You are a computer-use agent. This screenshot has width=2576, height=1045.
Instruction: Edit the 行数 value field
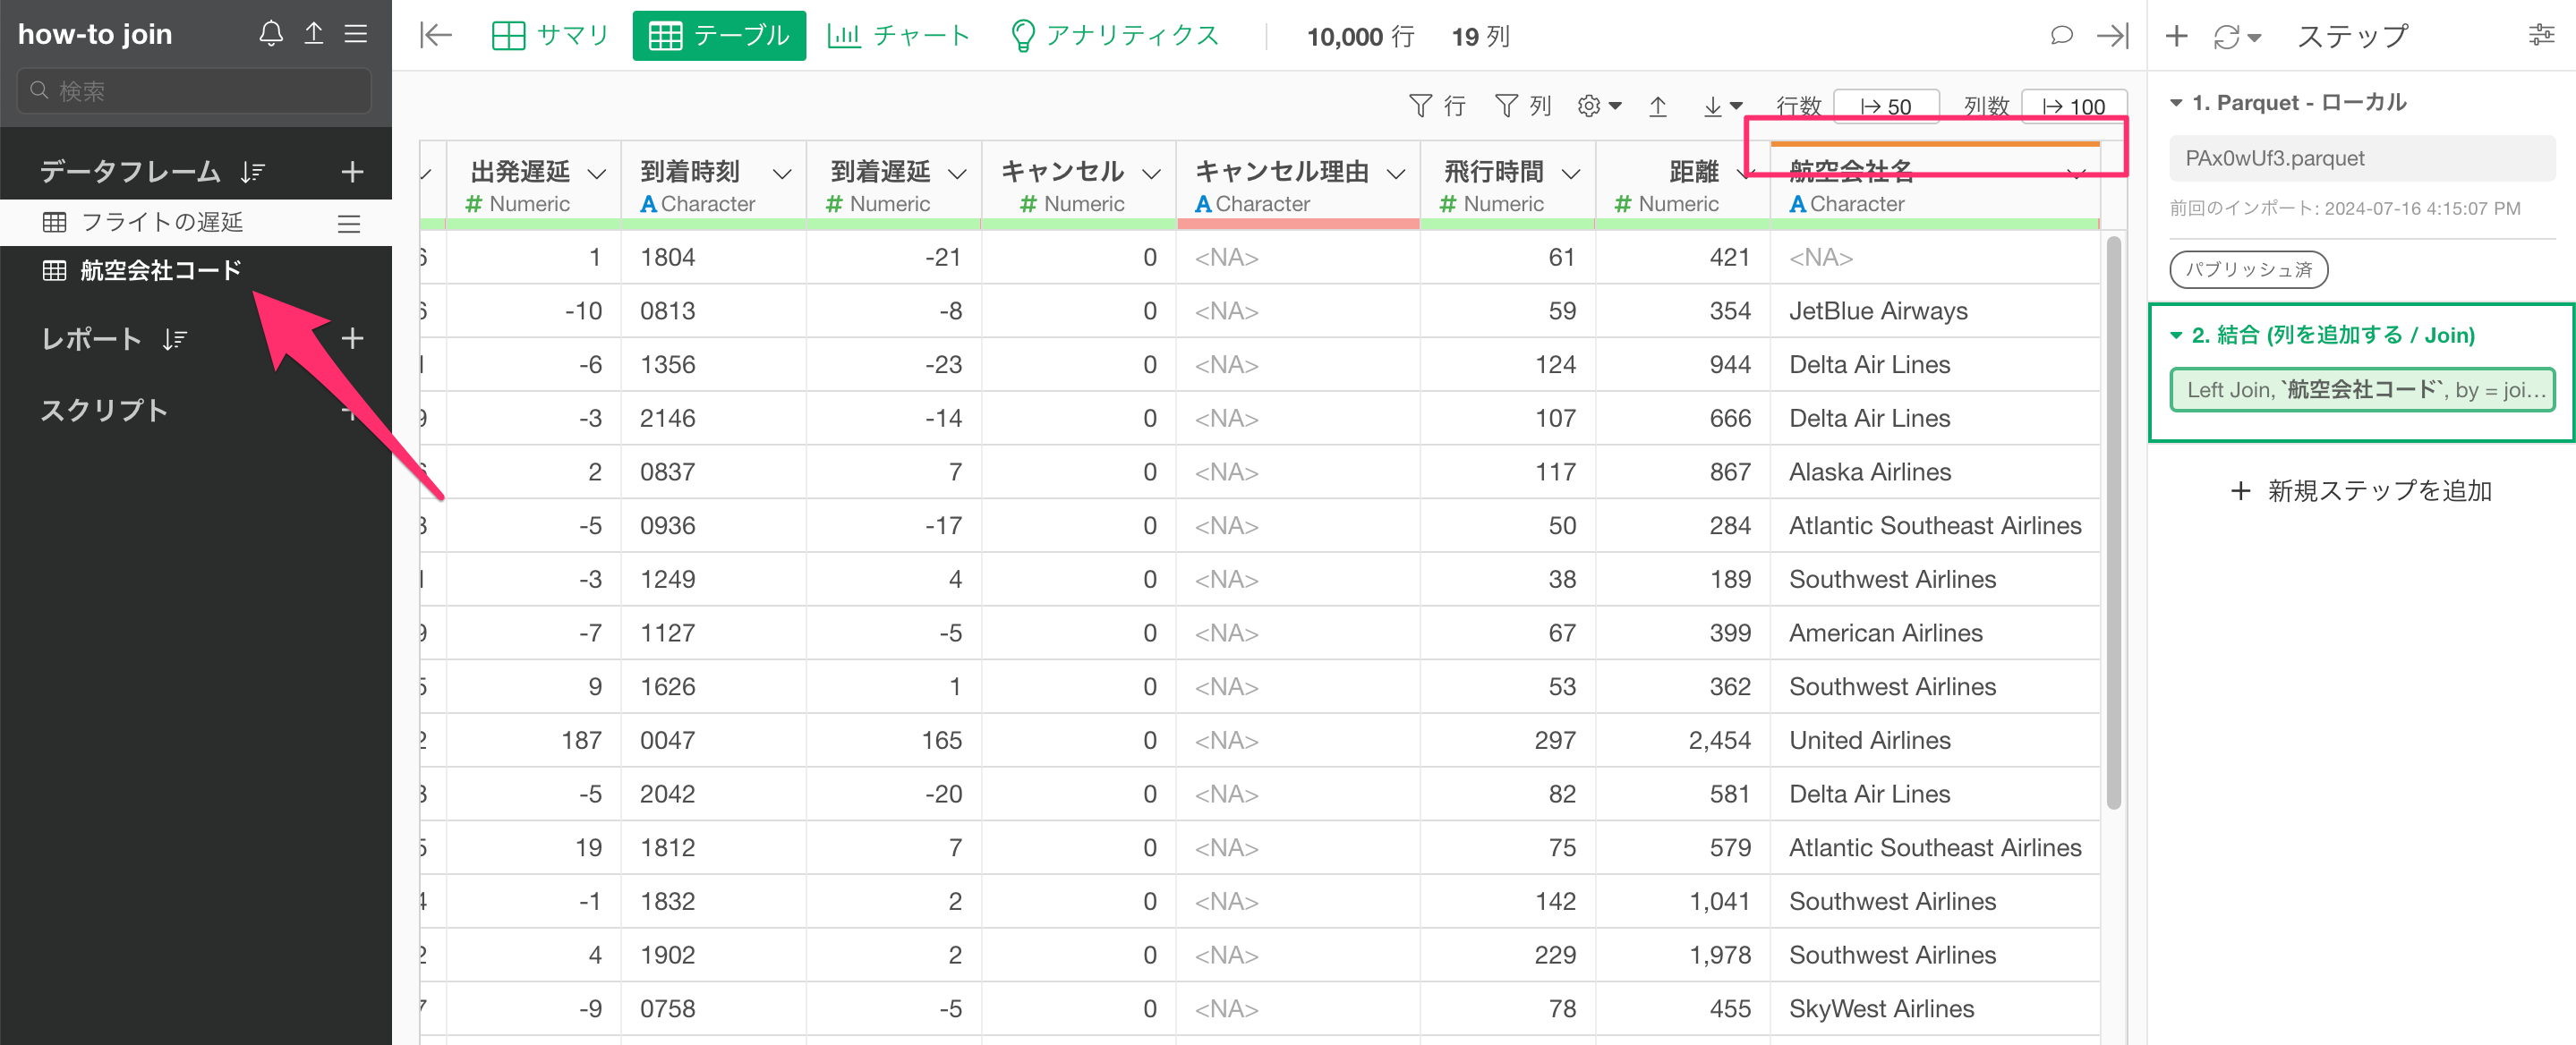point(1886,106)
